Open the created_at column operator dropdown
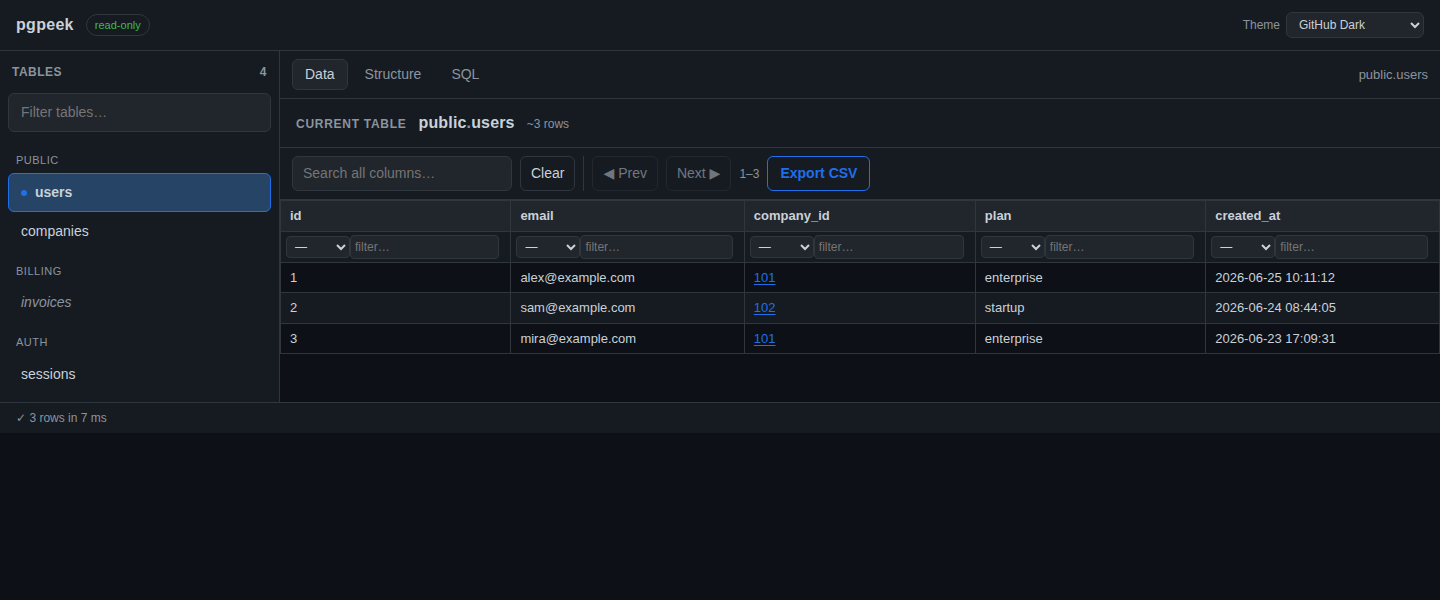This screenshot has width=1440, height=600. (x=1242, y=247)
